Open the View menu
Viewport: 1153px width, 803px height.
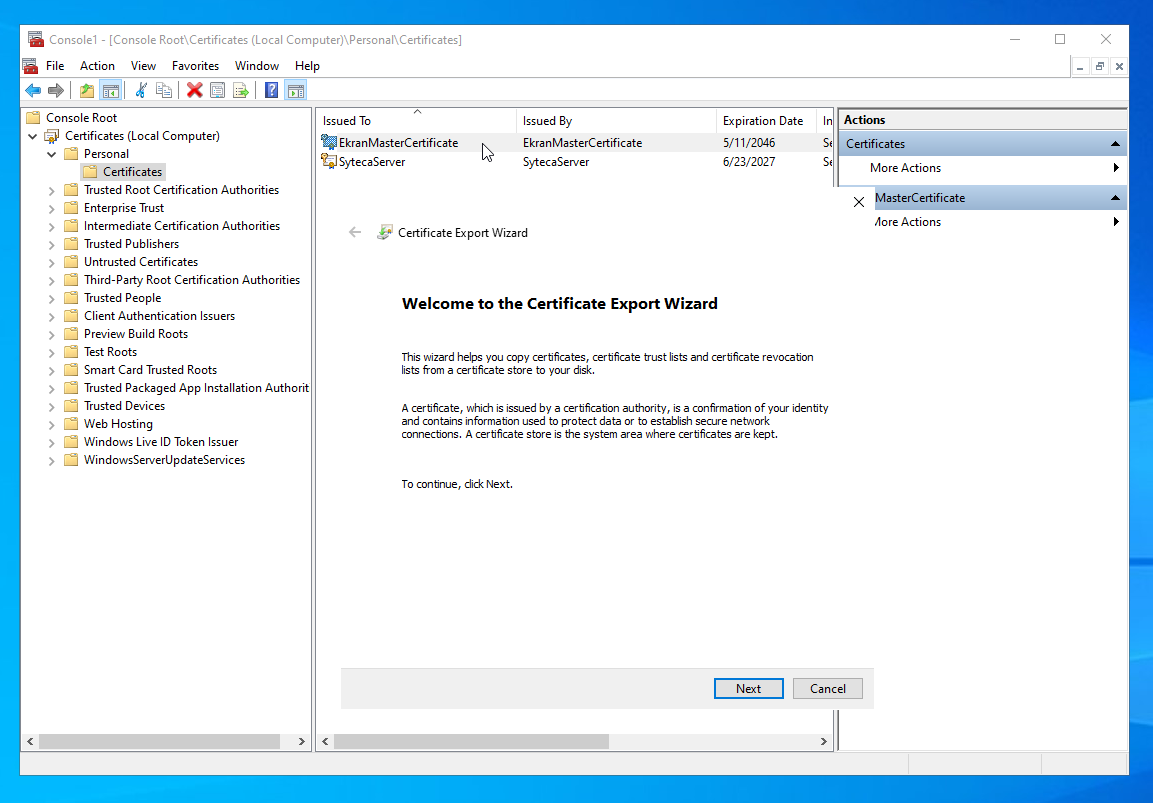[143, 66]
